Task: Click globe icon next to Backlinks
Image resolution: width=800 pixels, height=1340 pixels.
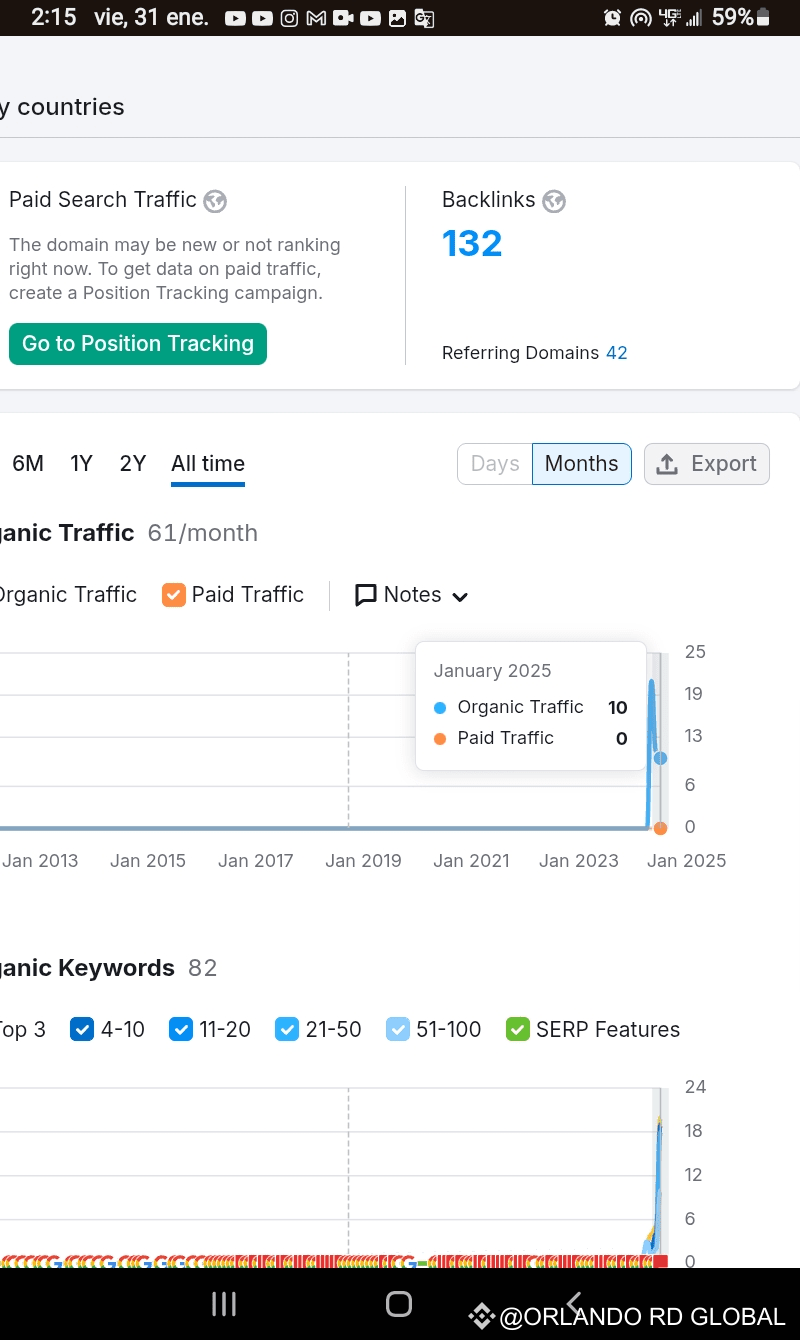Action: coord(554,201)
